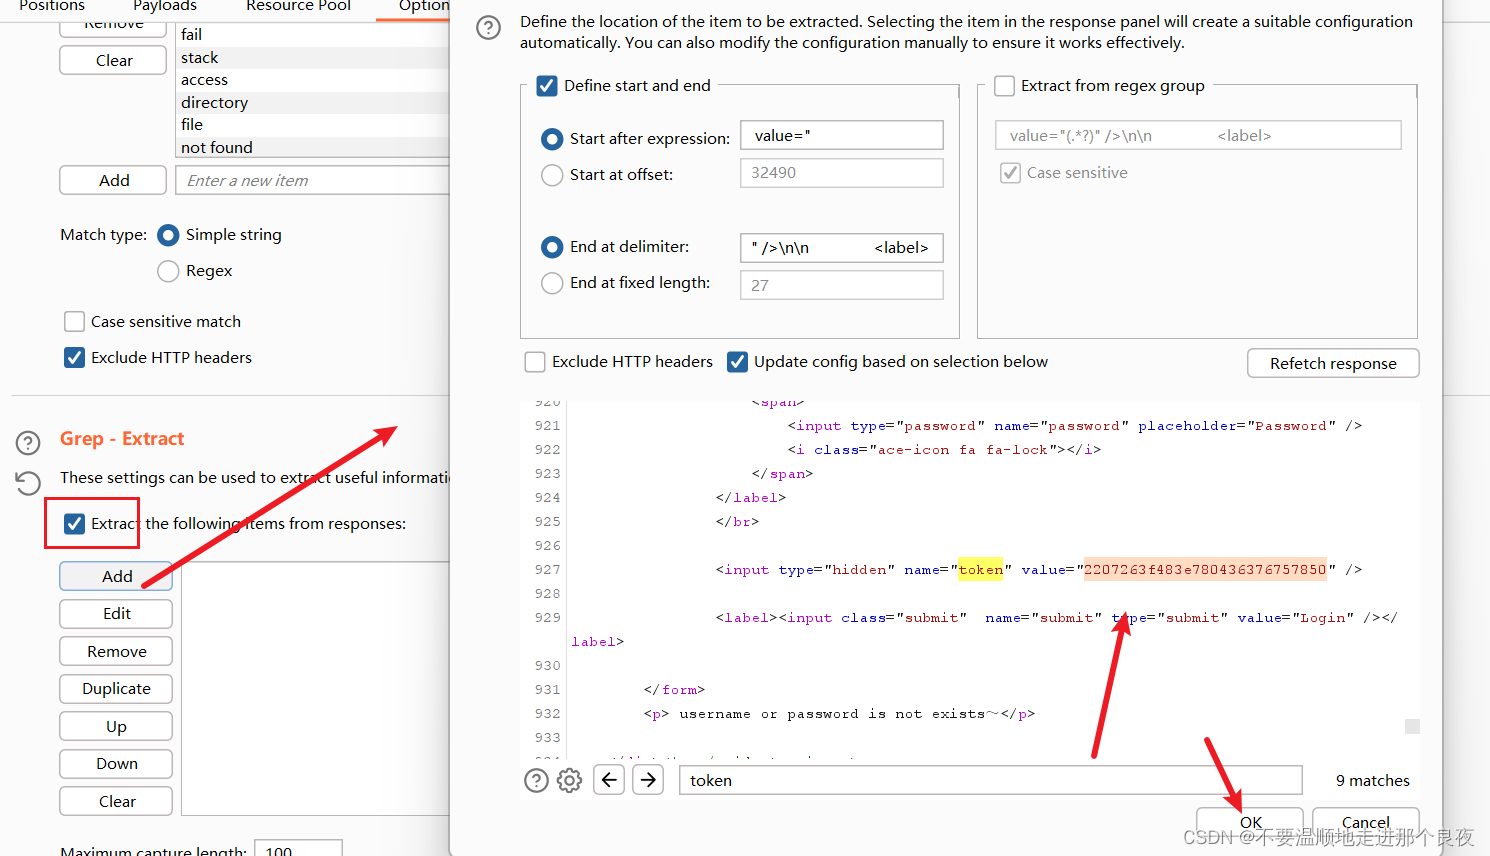Screen dimensions: 1490x856
Task: Move extract item Up
Action: click(116, 726)
